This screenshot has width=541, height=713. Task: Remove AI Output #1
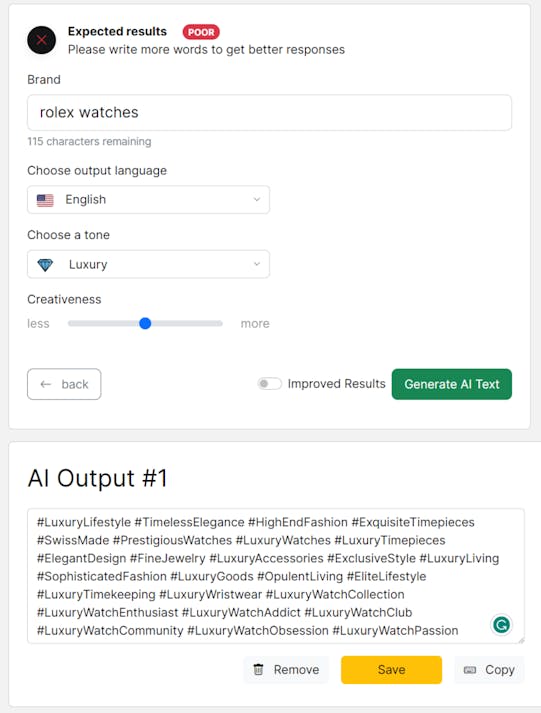click(x=286, y=670)
